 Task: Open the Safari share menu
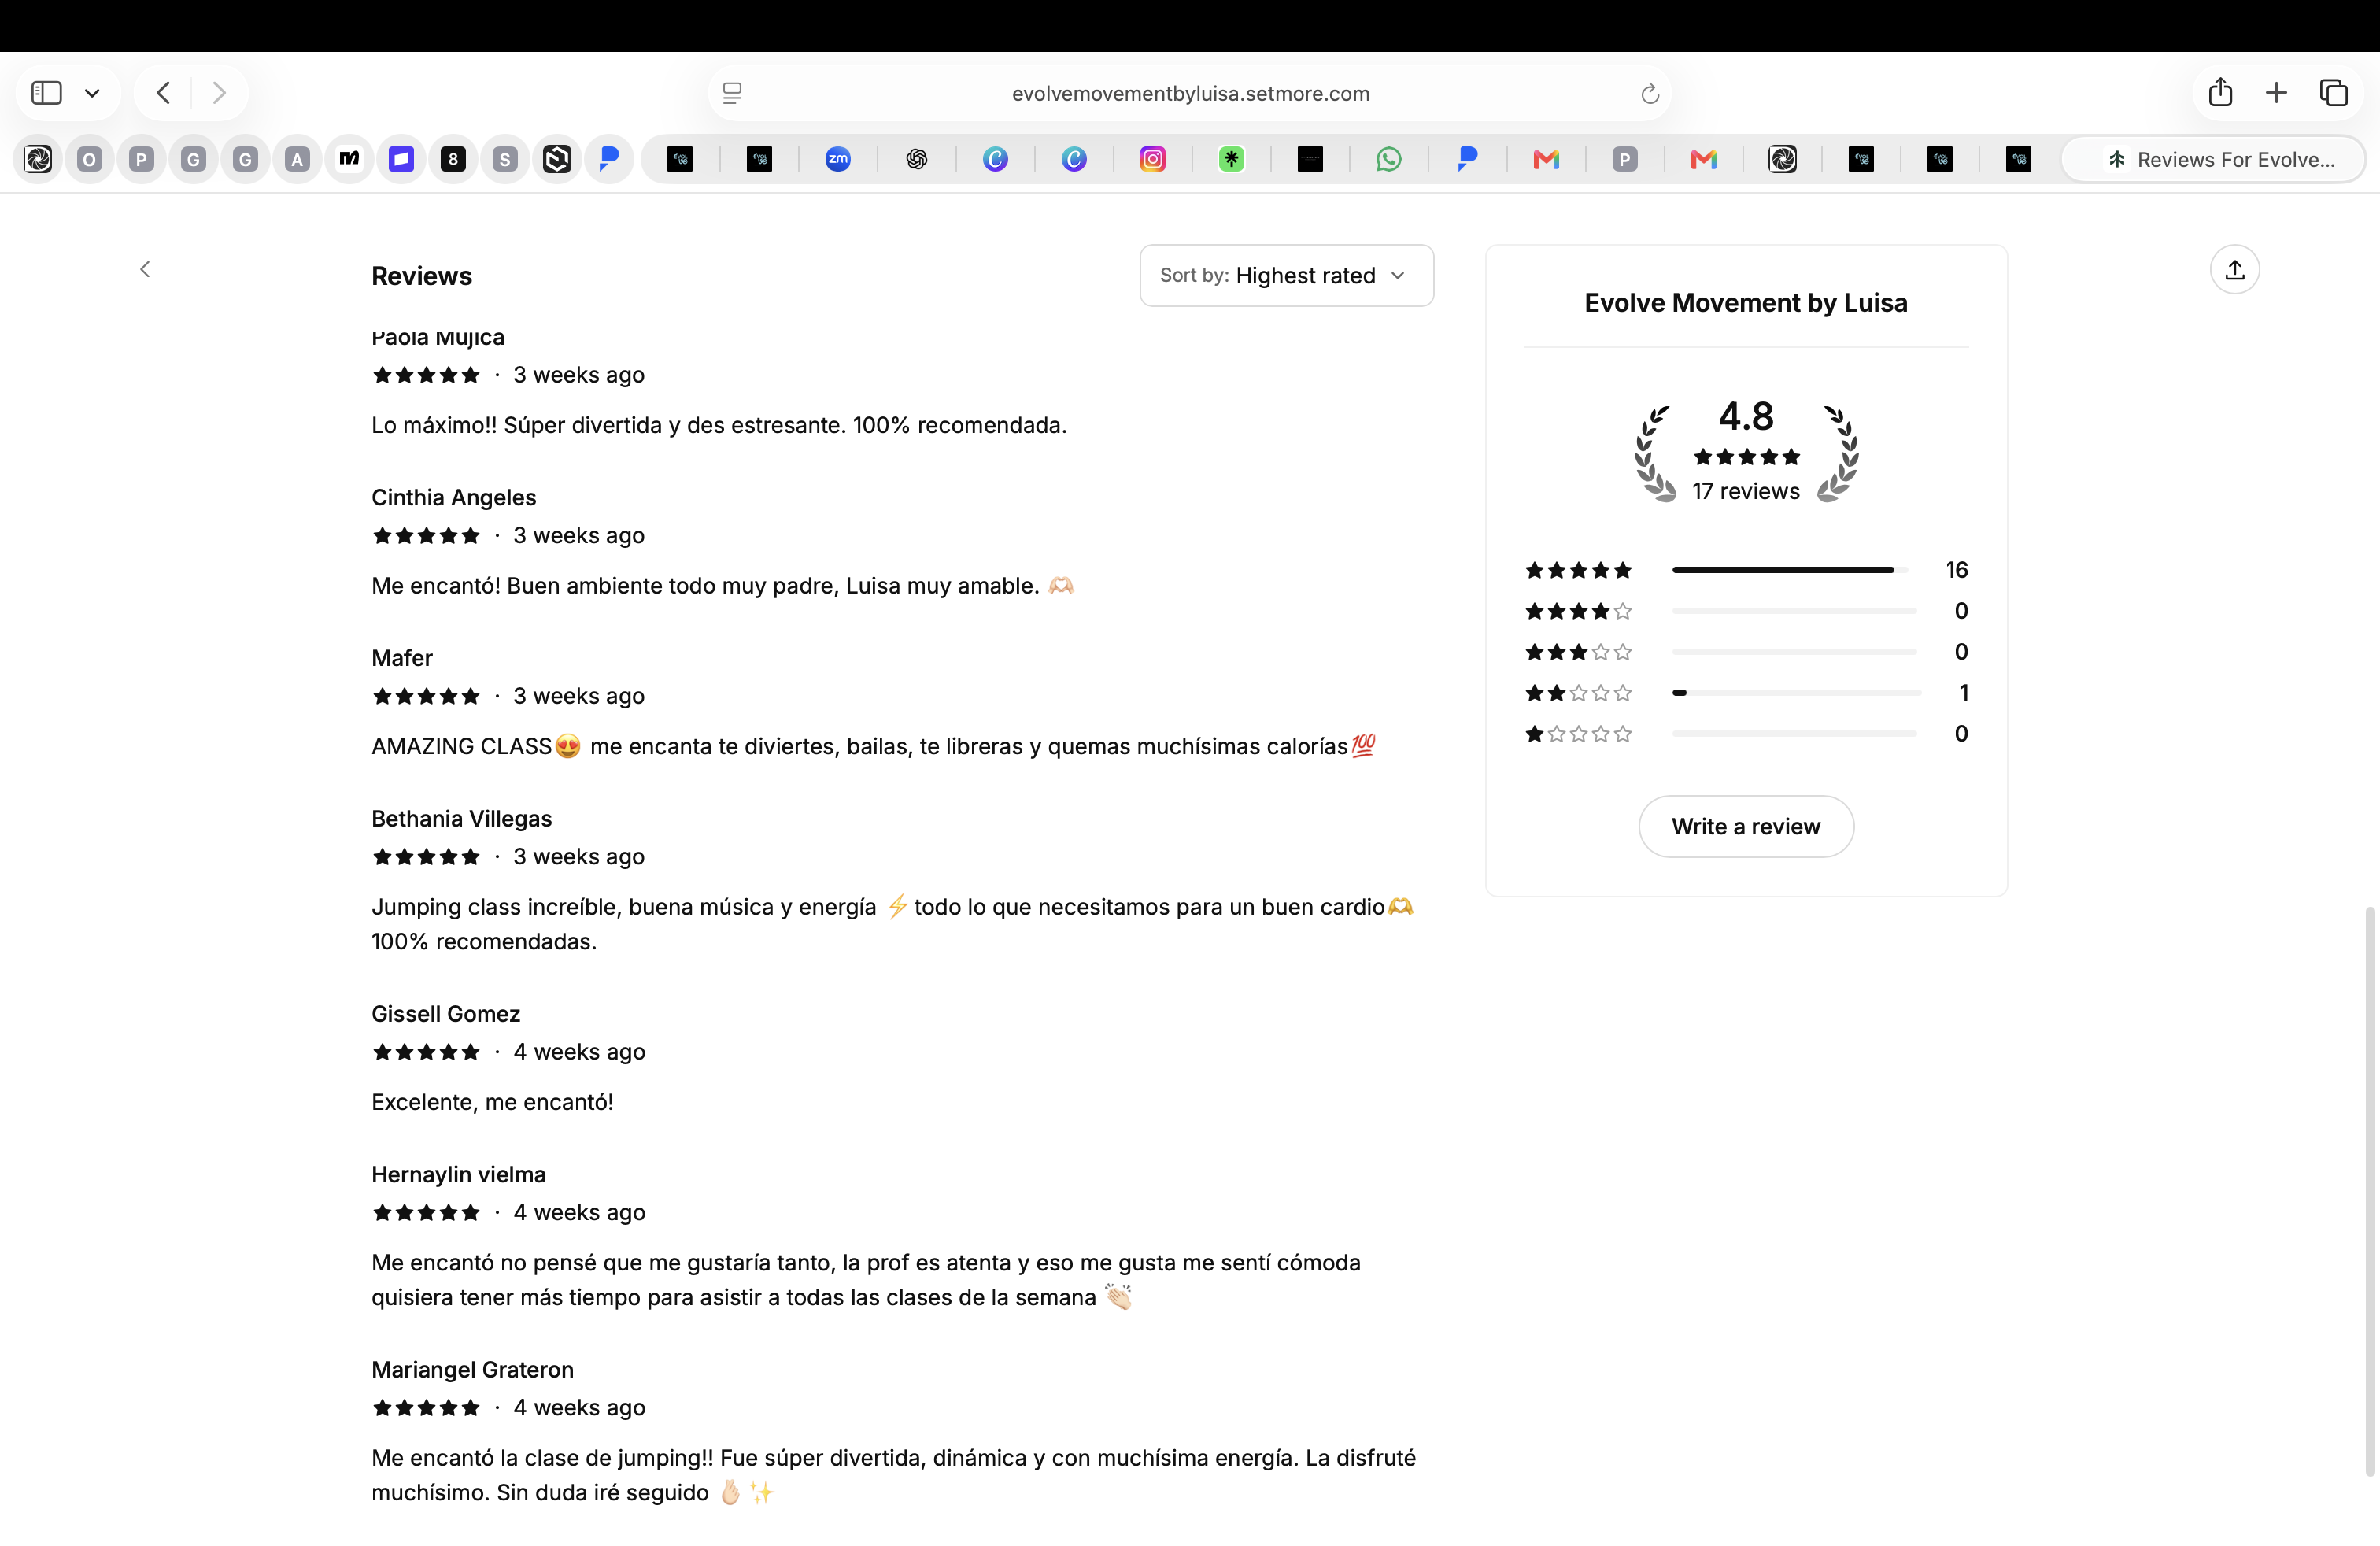2220,92
